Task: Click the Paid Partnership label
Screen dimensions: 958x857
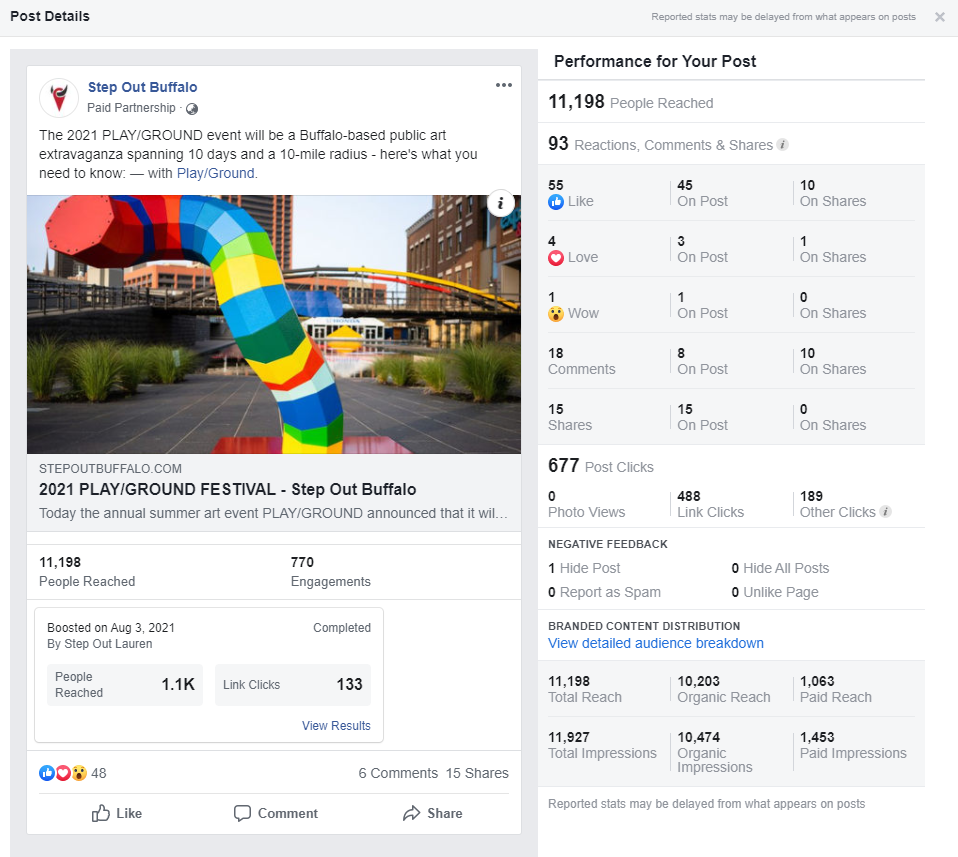Action: pyautogui.click(x=131, y=108)
